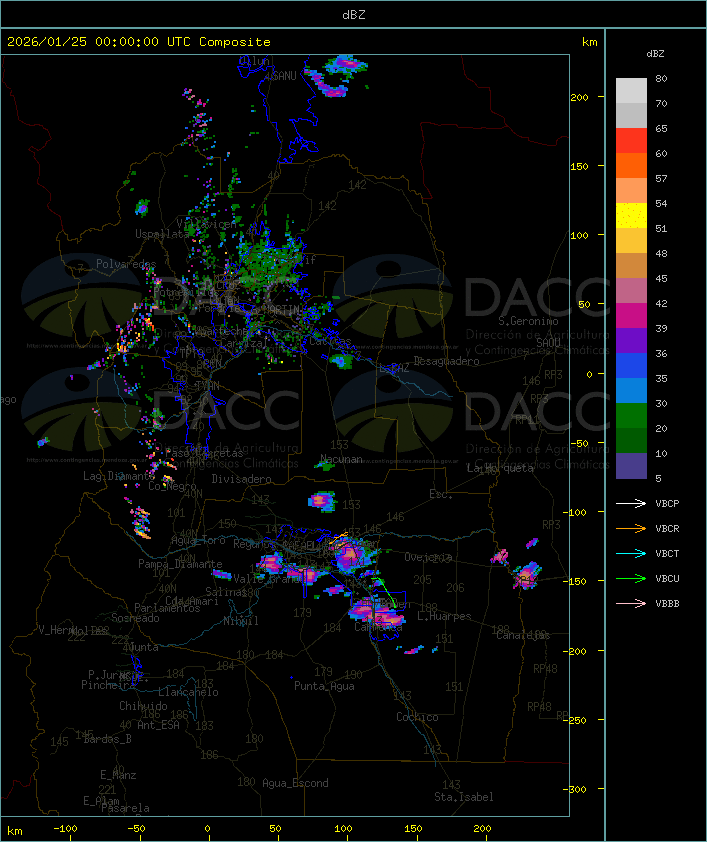
Task: Select the yellow dotted 51-54 dBZ swatch
Action: [x=631, y=216]
